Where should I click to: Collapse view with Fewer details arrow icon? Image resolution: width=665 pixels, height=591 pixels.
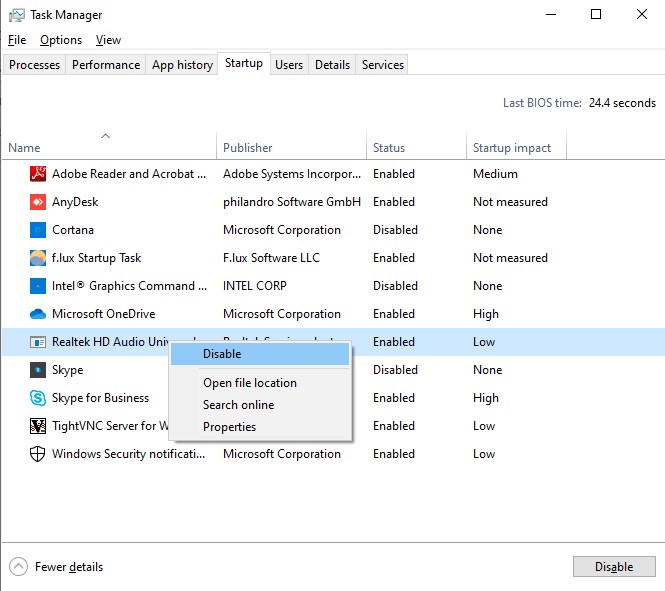point(18,566)
